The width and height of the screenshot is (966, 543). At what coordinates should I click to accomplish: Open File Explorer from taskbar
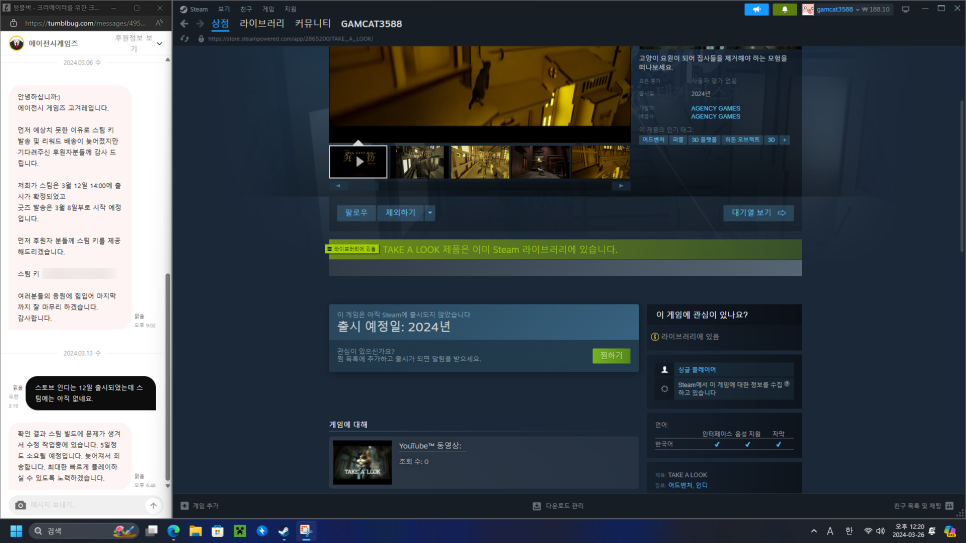click(x=195, y=531)
